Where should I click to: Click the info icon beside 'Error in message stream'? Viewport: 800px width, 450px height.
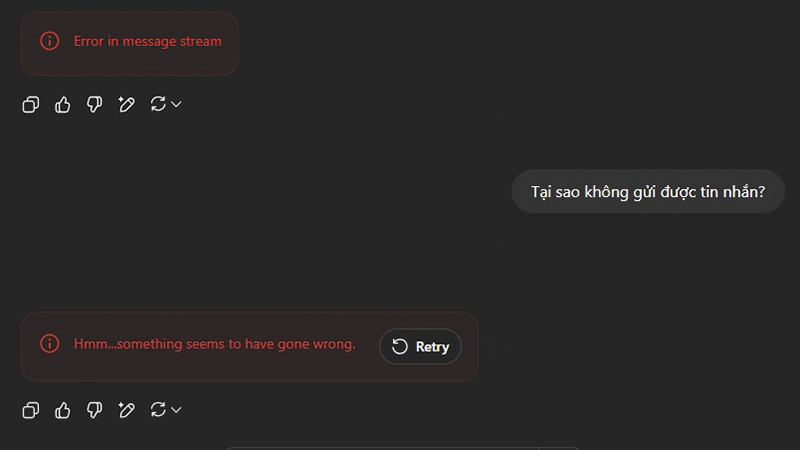49,41
